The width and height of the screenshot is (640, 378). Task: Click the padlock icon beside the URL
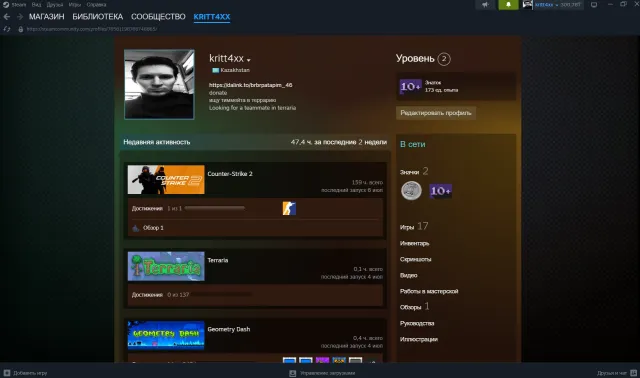(21, 29)
